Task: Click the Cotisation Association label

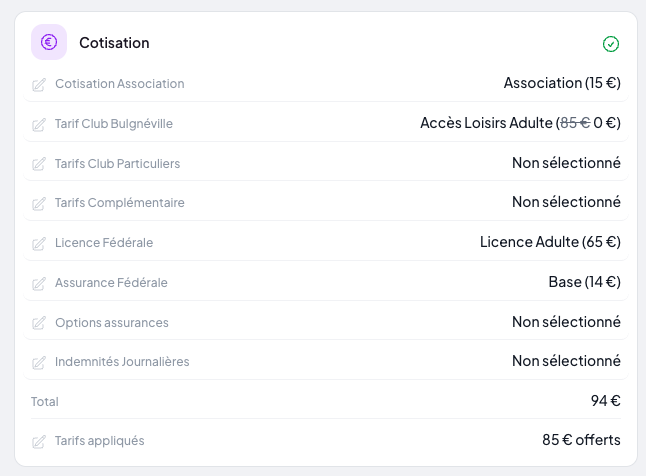Action: 119,84
